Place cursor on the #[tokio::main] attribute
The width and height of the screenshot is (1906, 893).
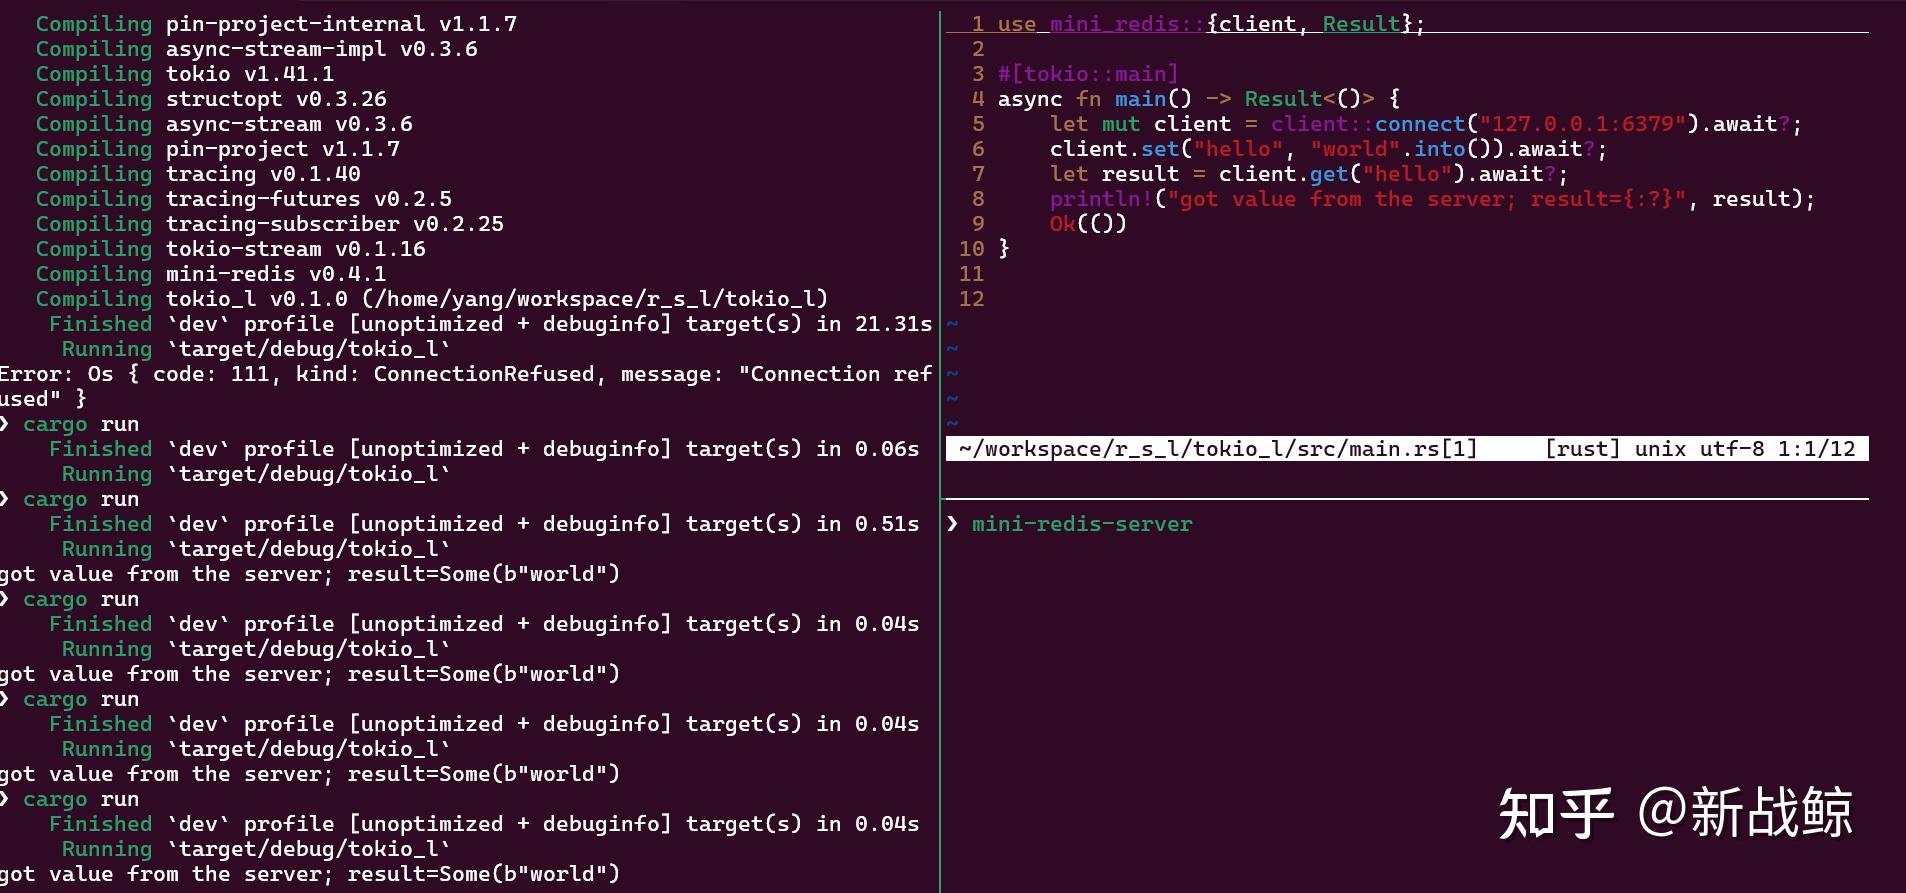click(1088, 74)
